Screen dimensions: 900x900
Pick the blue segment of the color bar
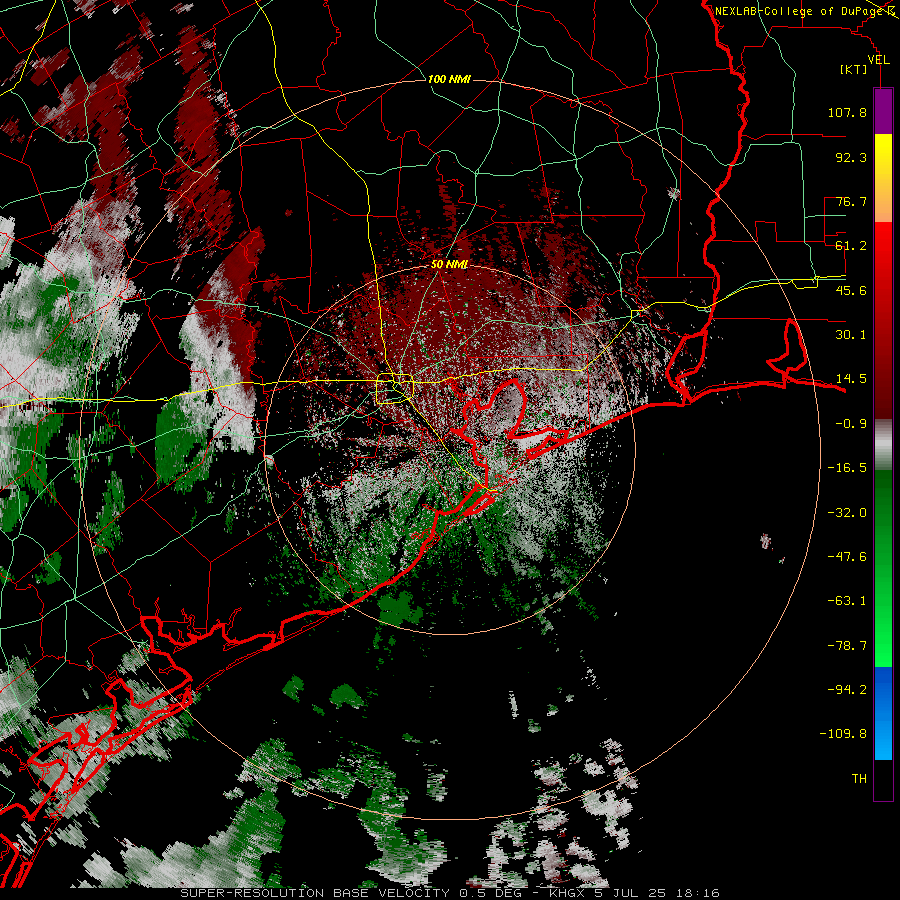tap(883, 713)
